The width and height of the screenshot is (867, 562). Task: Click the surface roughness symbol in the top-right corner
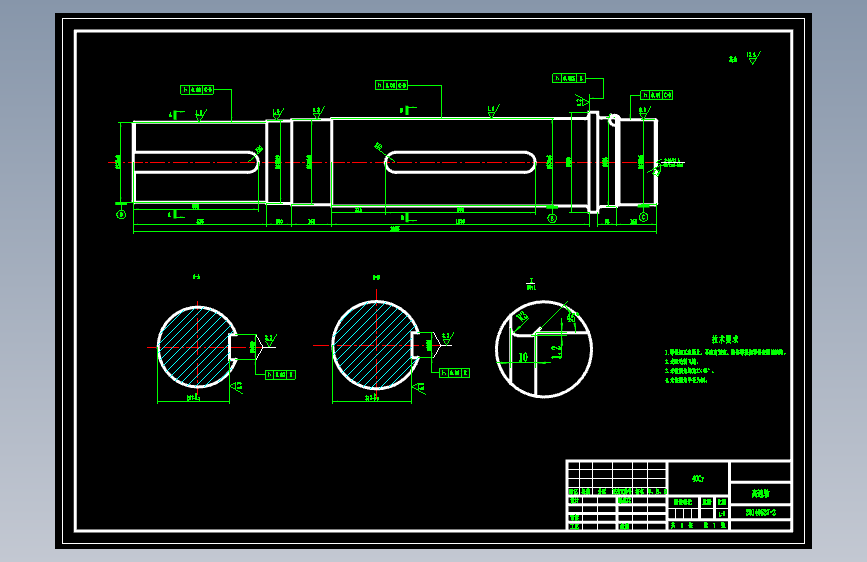[753, 58]
